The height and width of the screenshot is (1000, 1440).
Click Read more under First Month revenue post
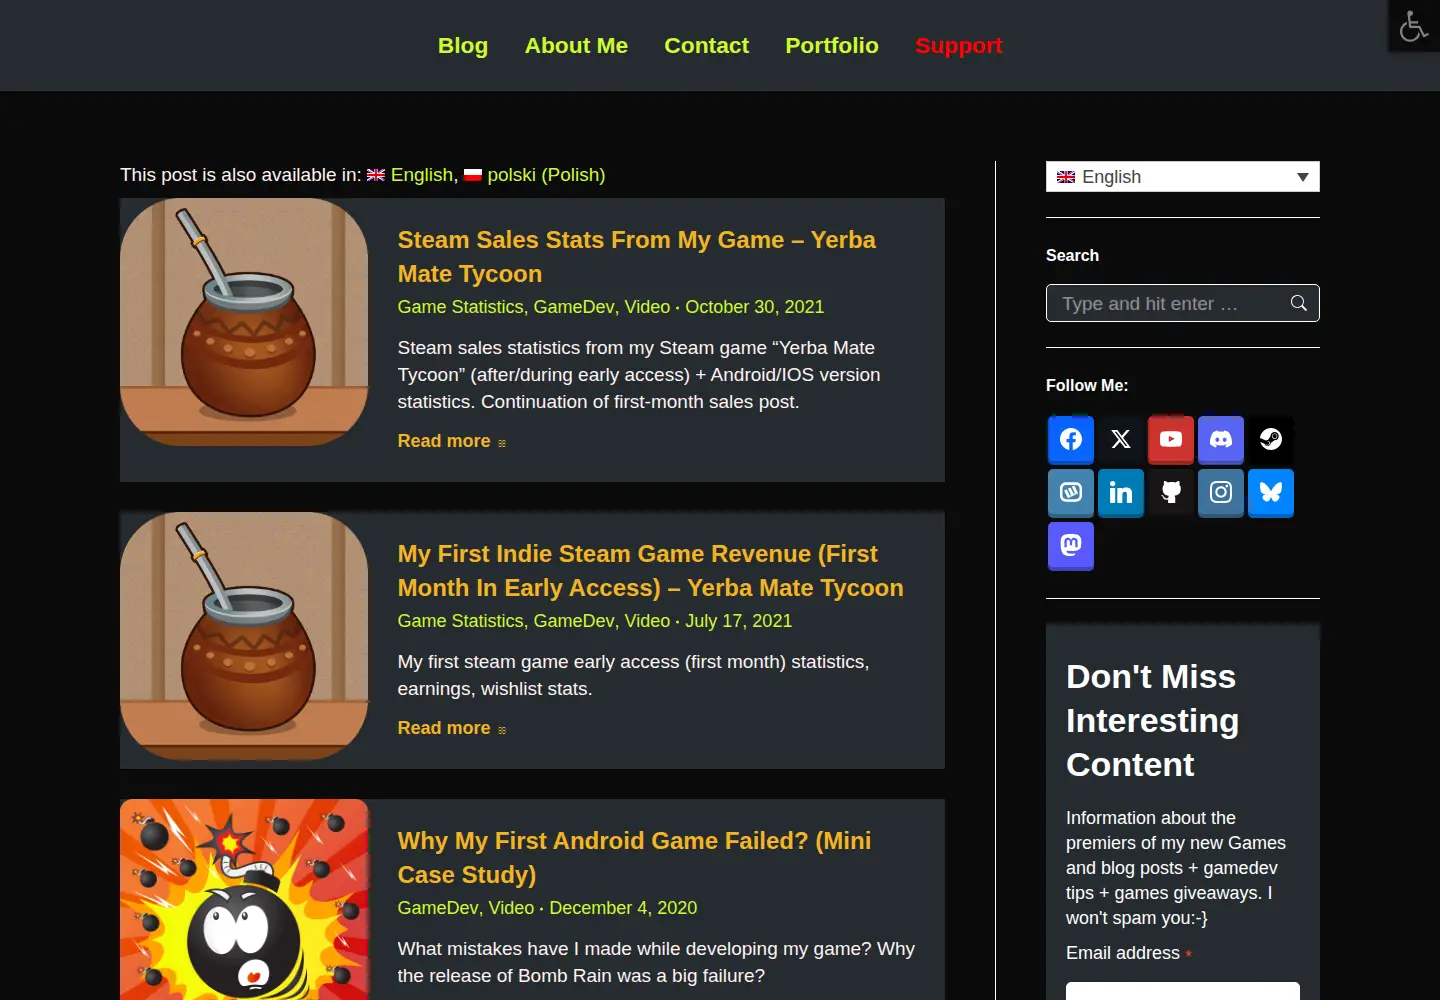[x=452, y=728]
